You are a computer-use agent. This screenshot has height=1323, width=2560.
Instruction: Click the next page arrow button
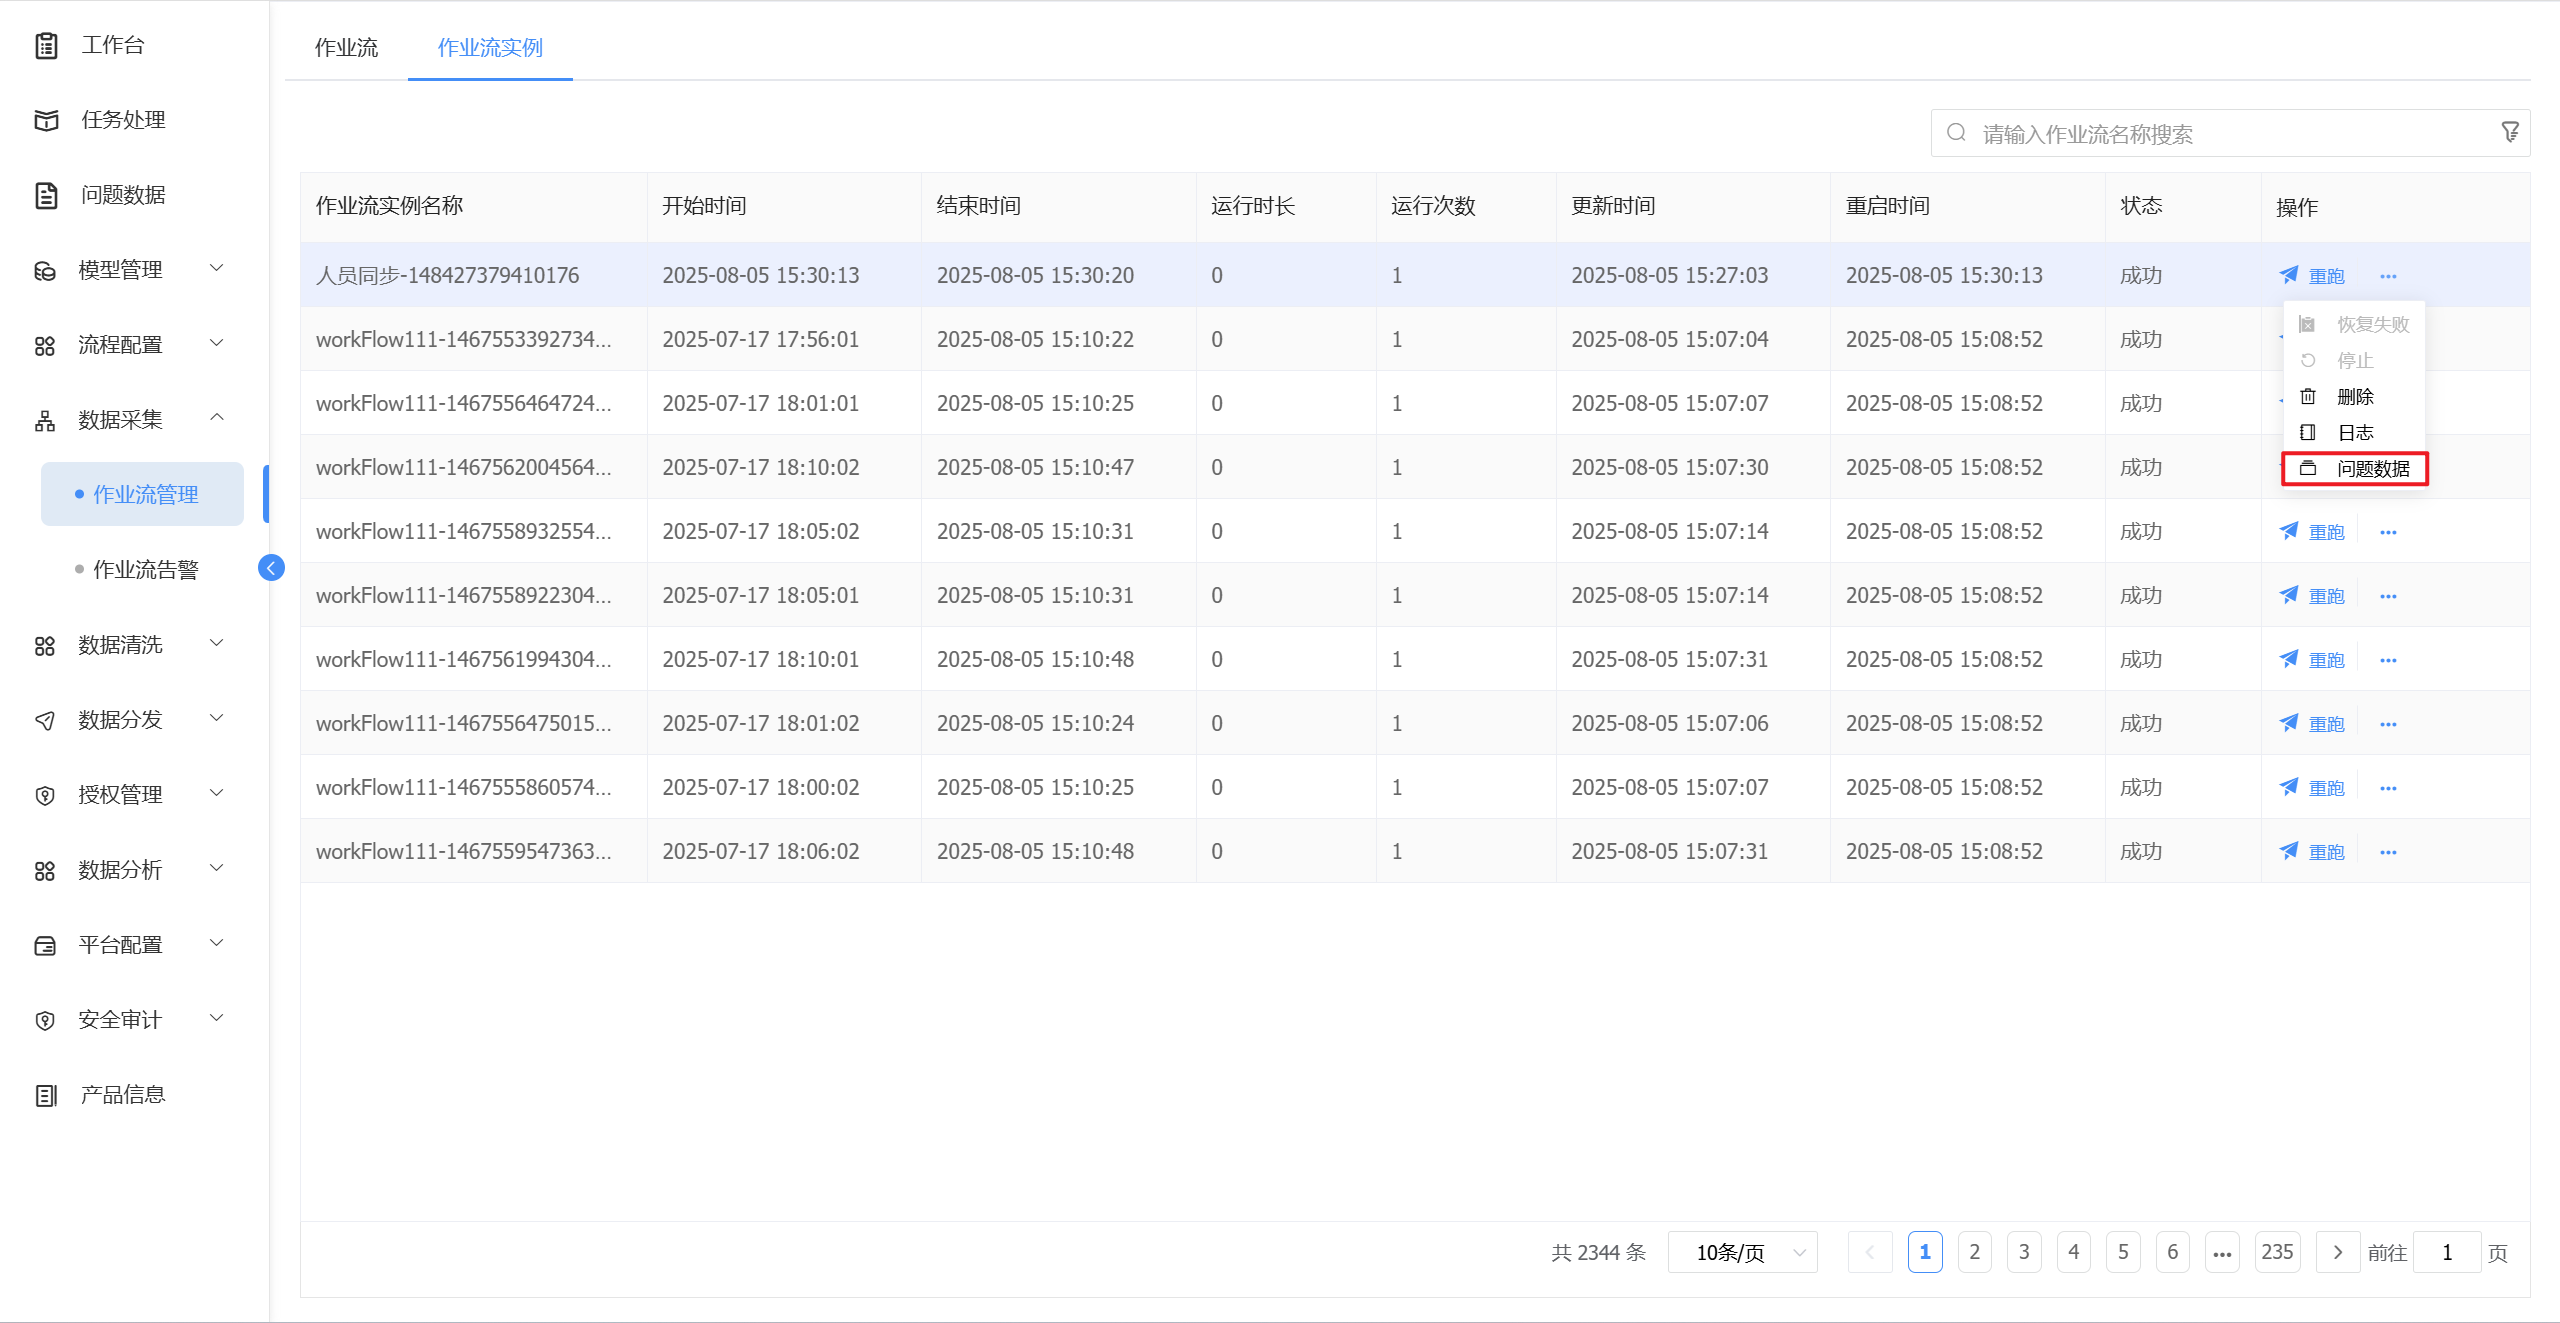2337,1252
